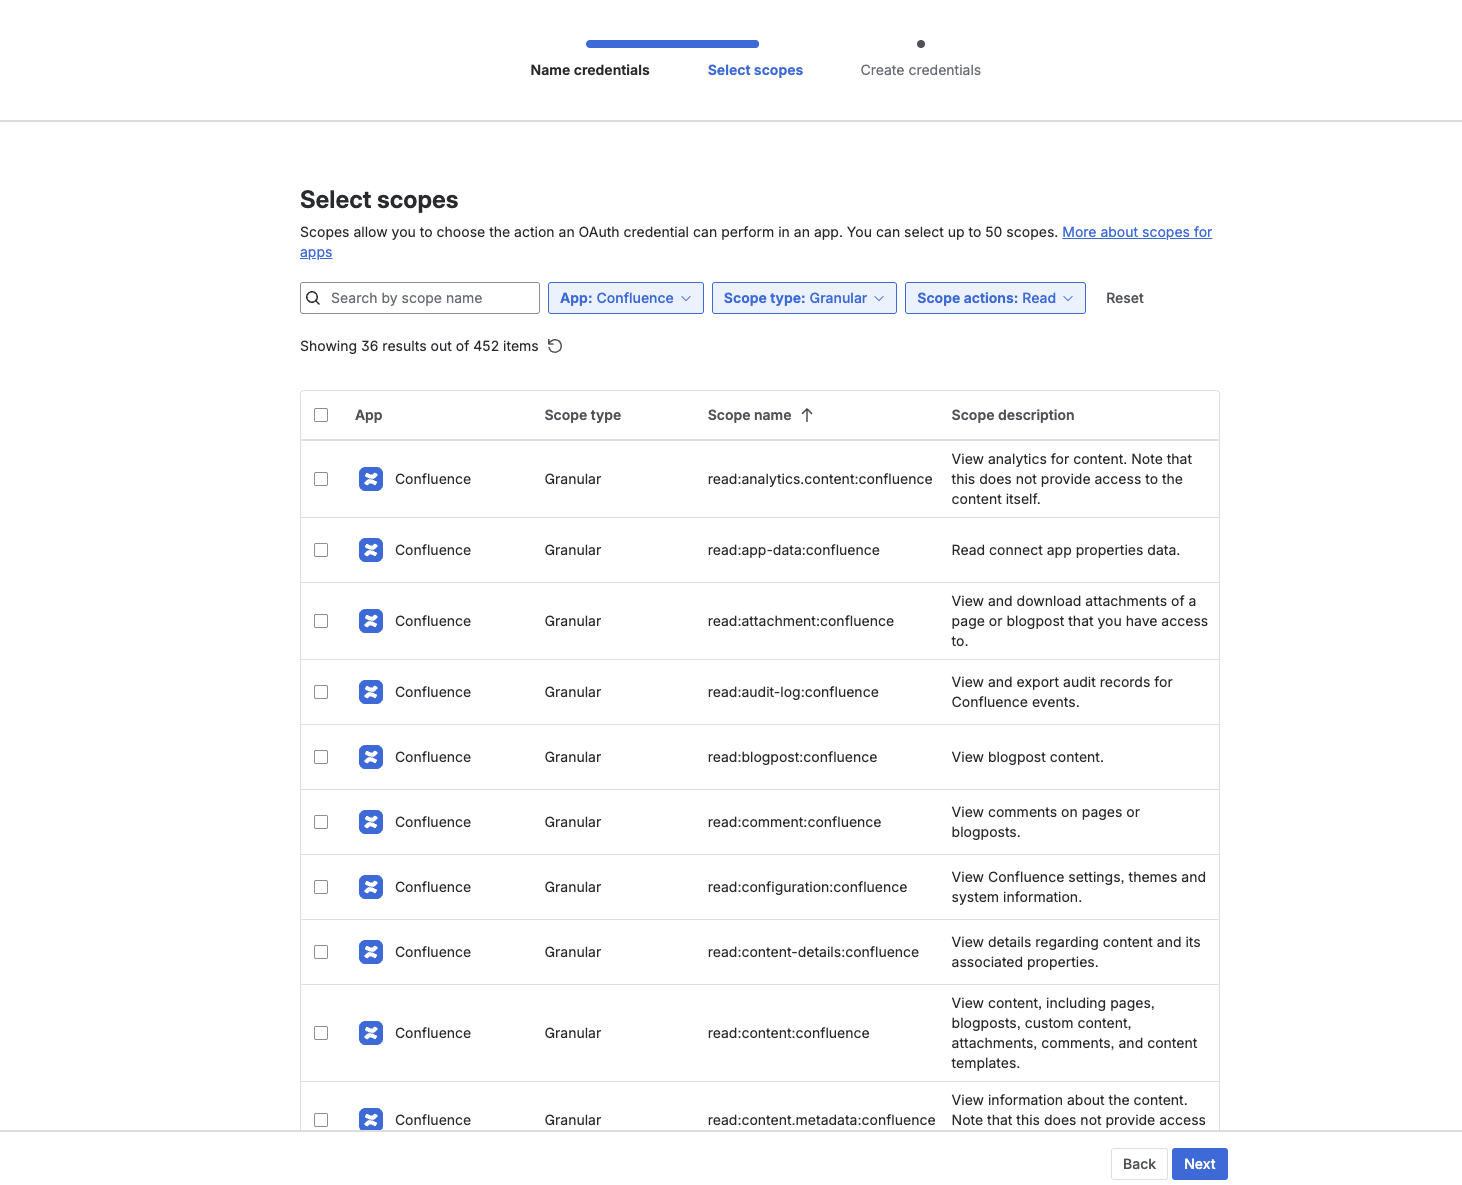Click the read:app-data:confluence scope name
Image resolution: width=1462 pixels, height=1185 pixels.
pos(794,550)
